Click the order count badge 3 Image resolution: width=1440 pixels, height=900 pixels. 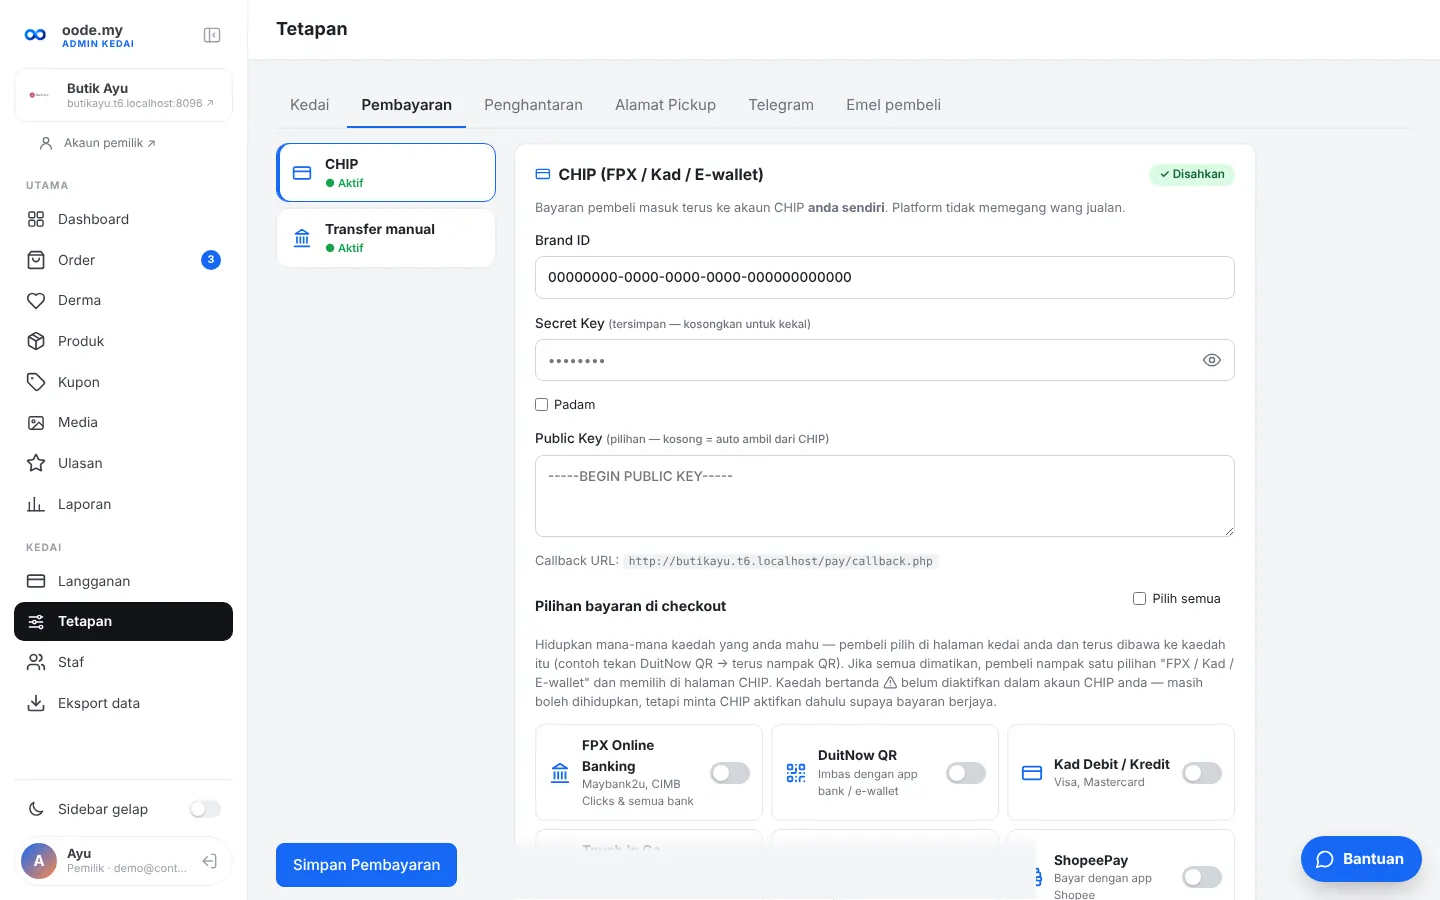click(211, 260)
